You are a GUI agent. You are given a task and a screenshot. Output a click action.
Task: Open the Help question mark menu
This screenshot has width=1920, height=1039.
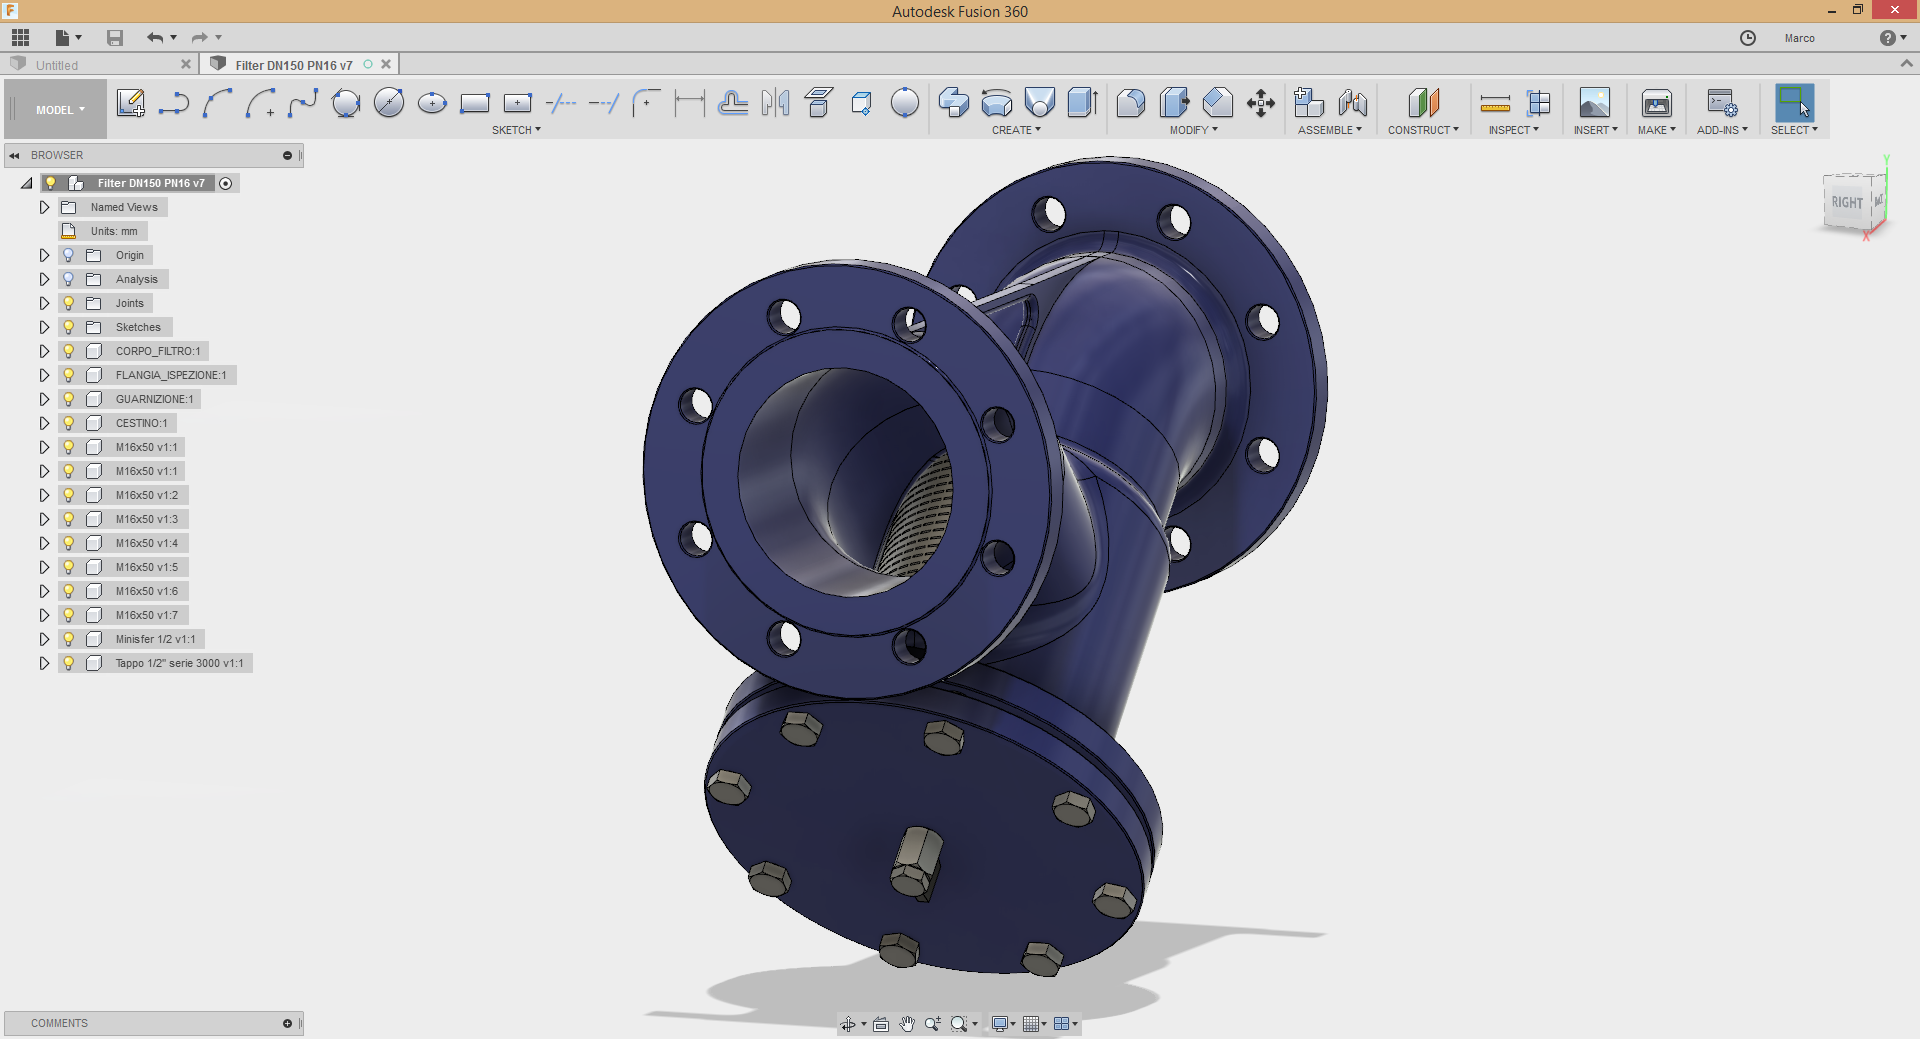1892,38
